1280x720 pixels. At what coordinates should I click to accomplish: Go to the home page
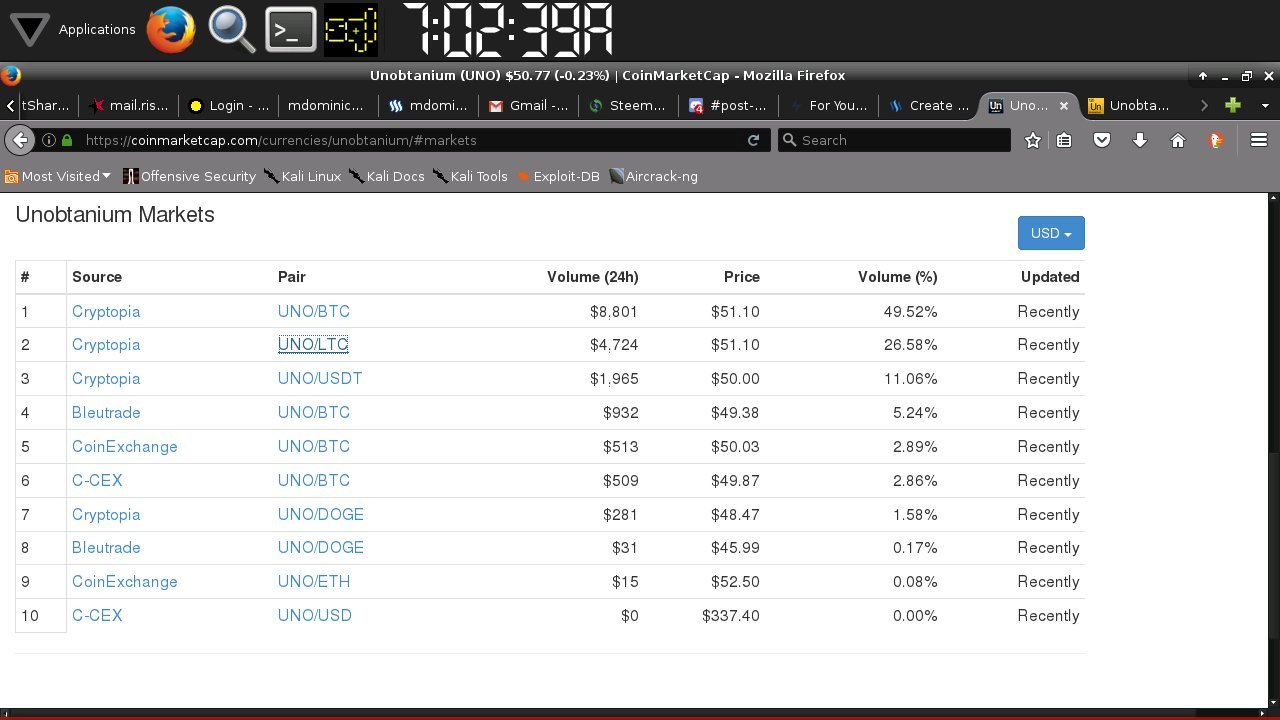(1178, 140)
